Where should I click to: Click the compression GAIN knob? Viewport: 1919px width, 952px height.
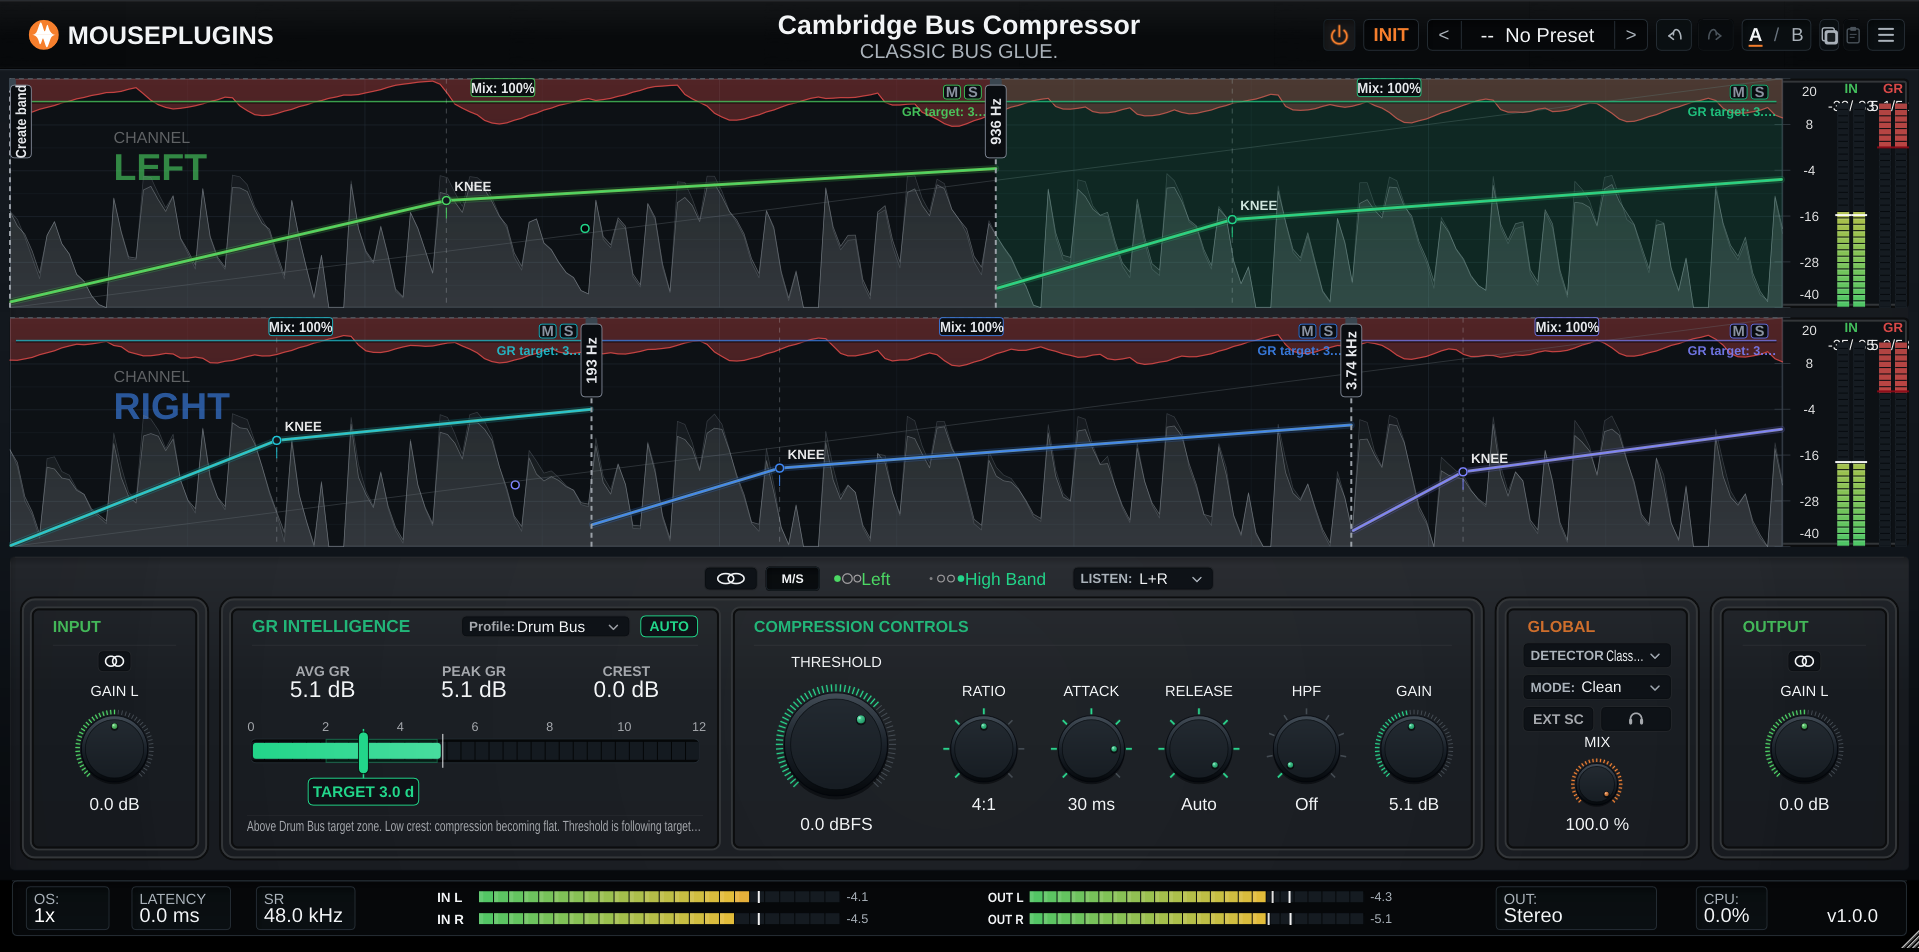(1413, 747)
